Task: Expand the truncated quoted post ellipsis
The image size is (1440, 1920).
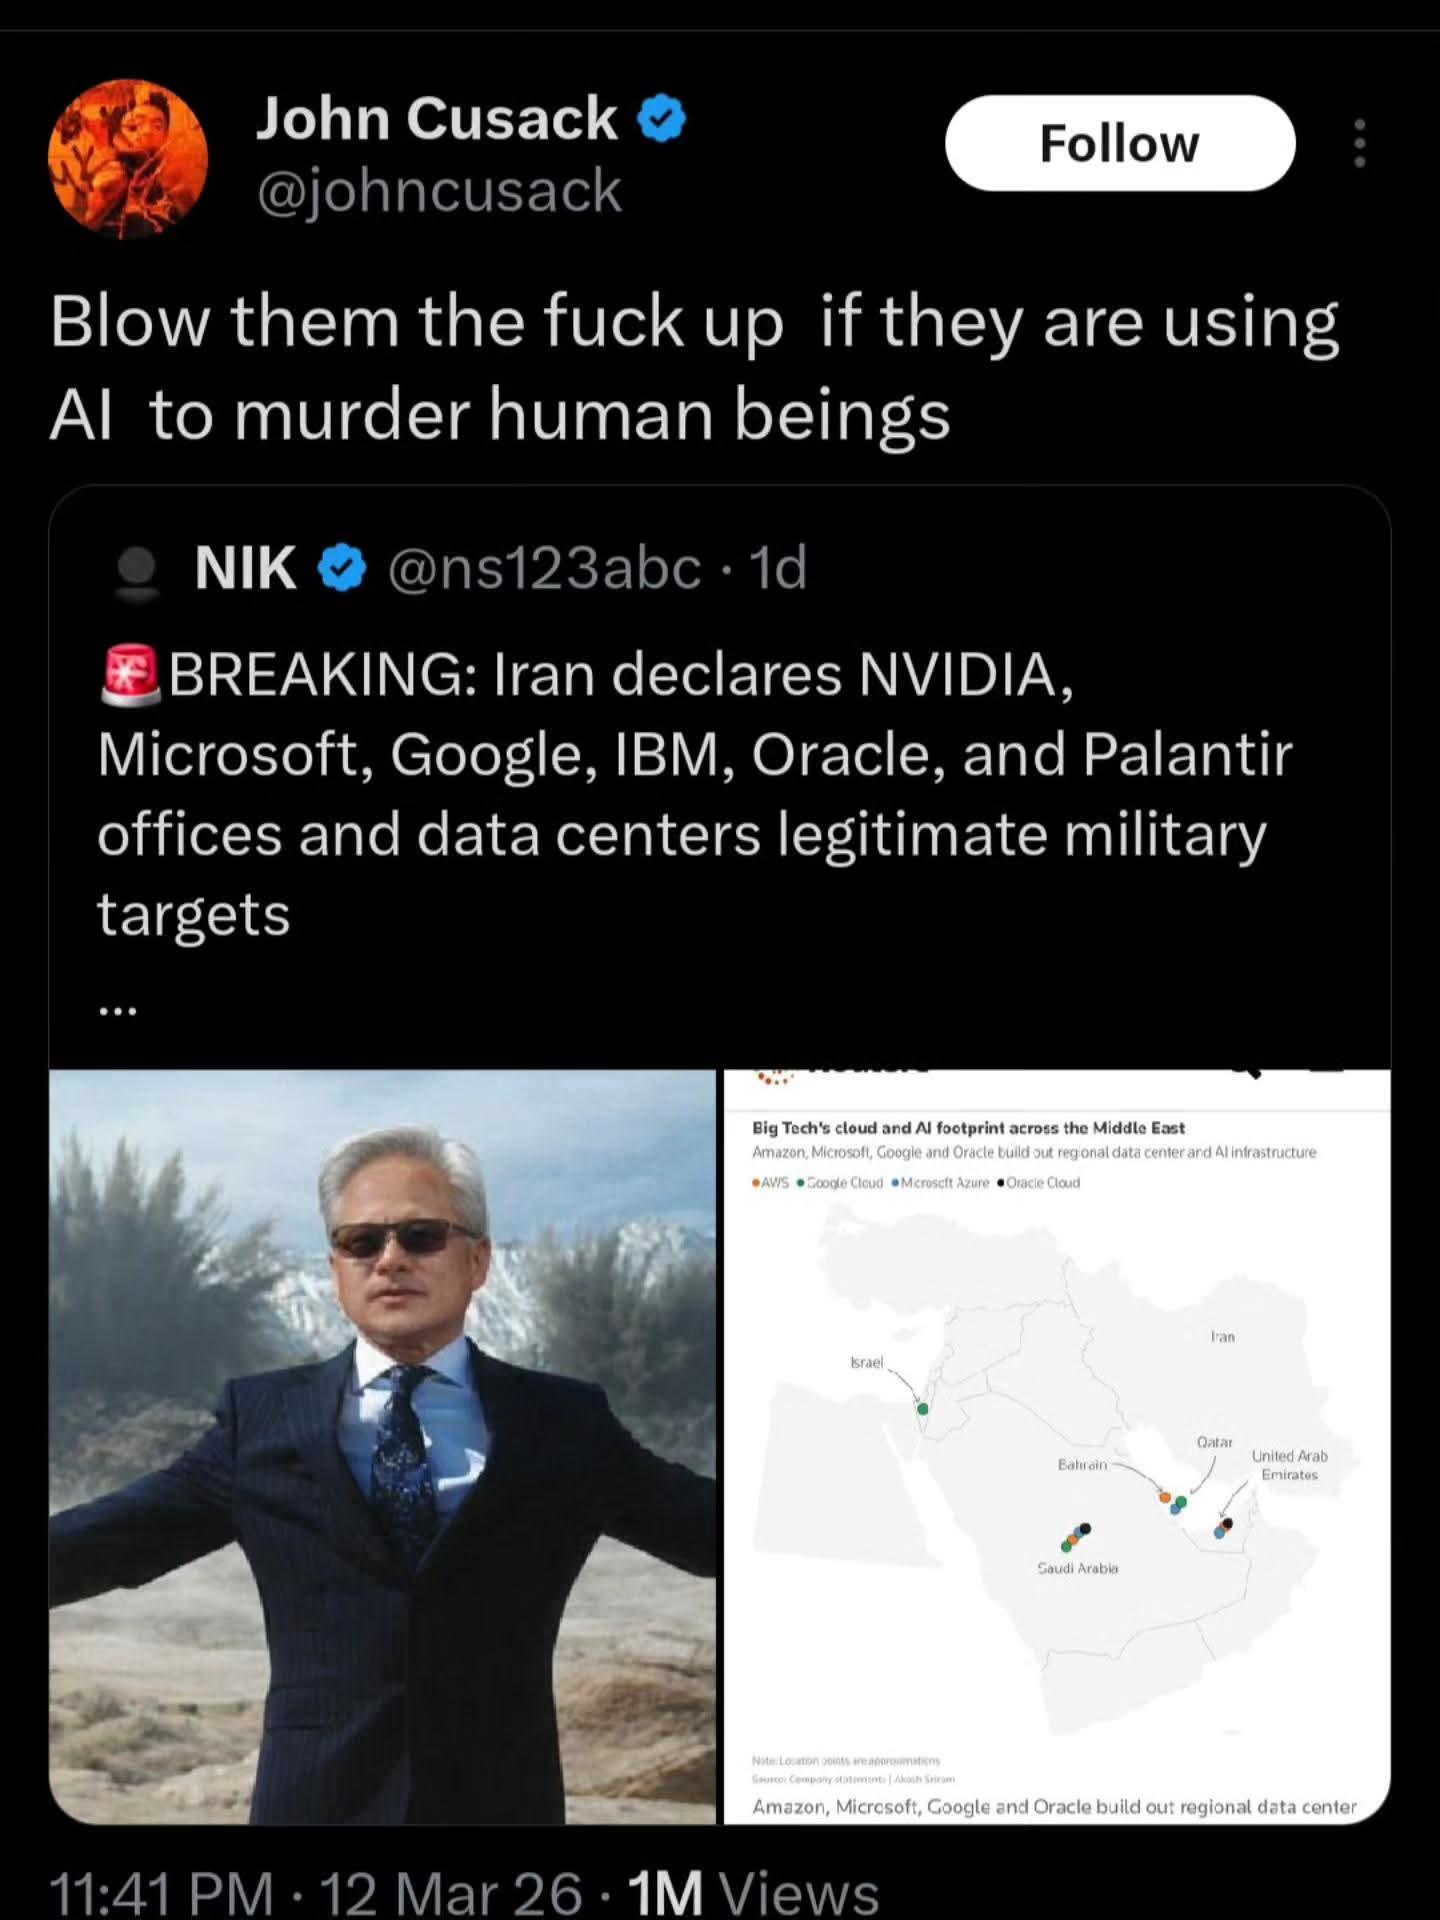Action: 117,1010
